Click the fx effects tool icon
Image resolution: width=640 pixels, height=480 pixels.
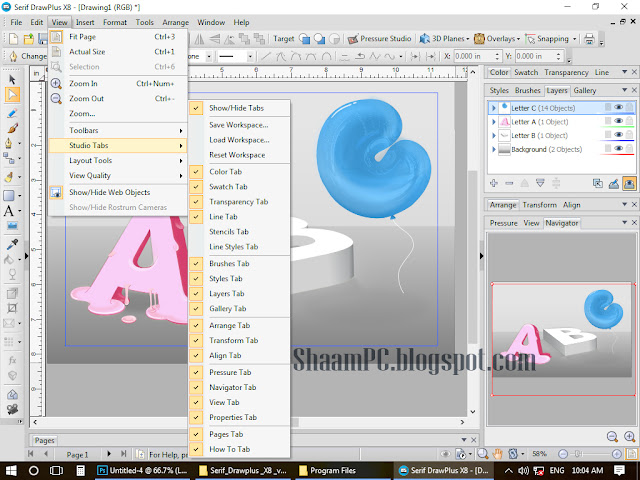12,360
